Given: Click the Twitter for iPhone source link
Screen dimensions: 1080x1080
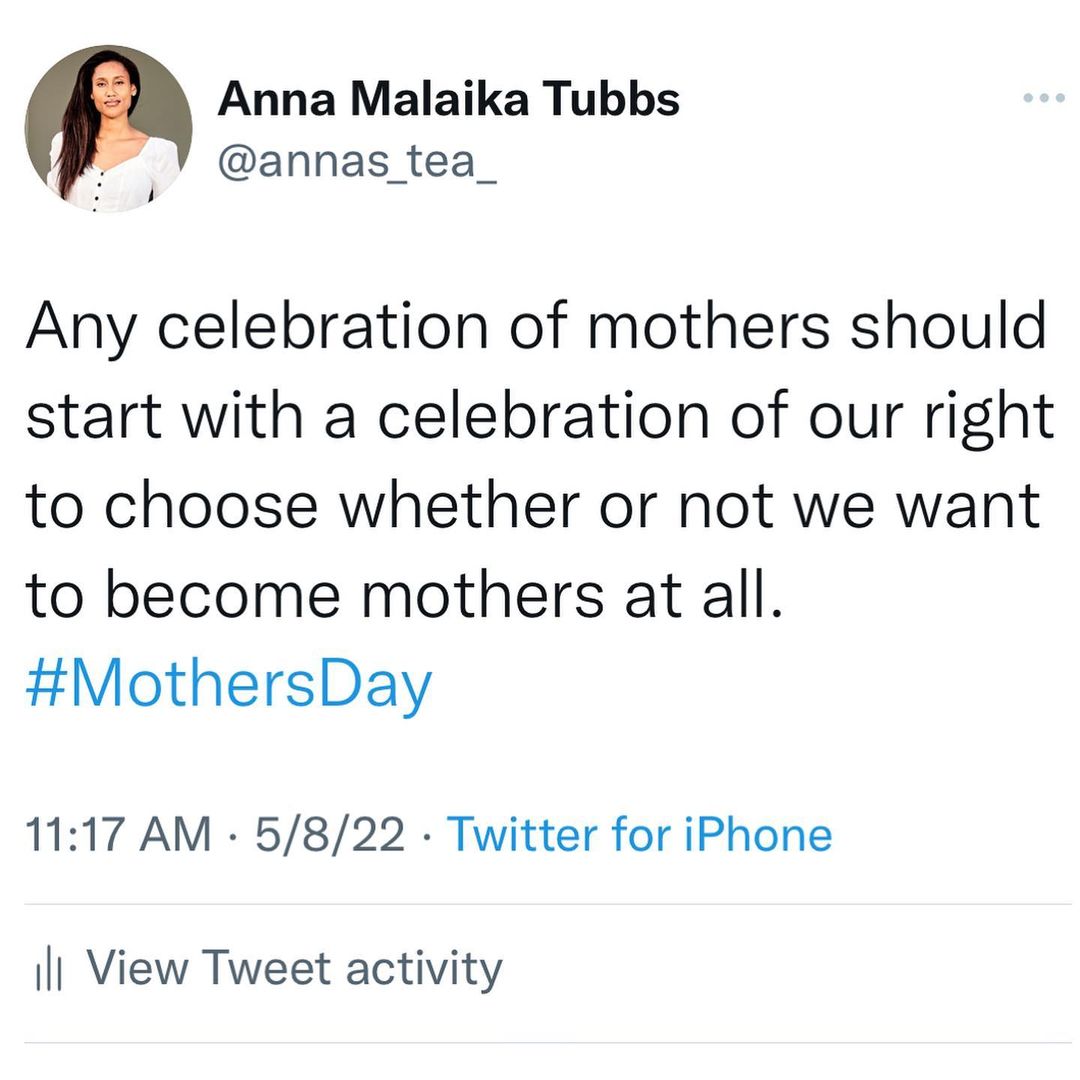Looking at the screenshot, I should point(638,834).
